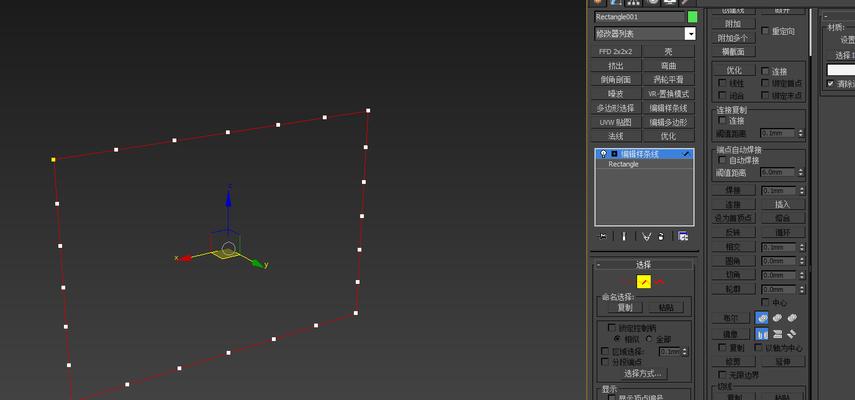Click the pin stack icon below modifier stack

(x=602, y=237)
